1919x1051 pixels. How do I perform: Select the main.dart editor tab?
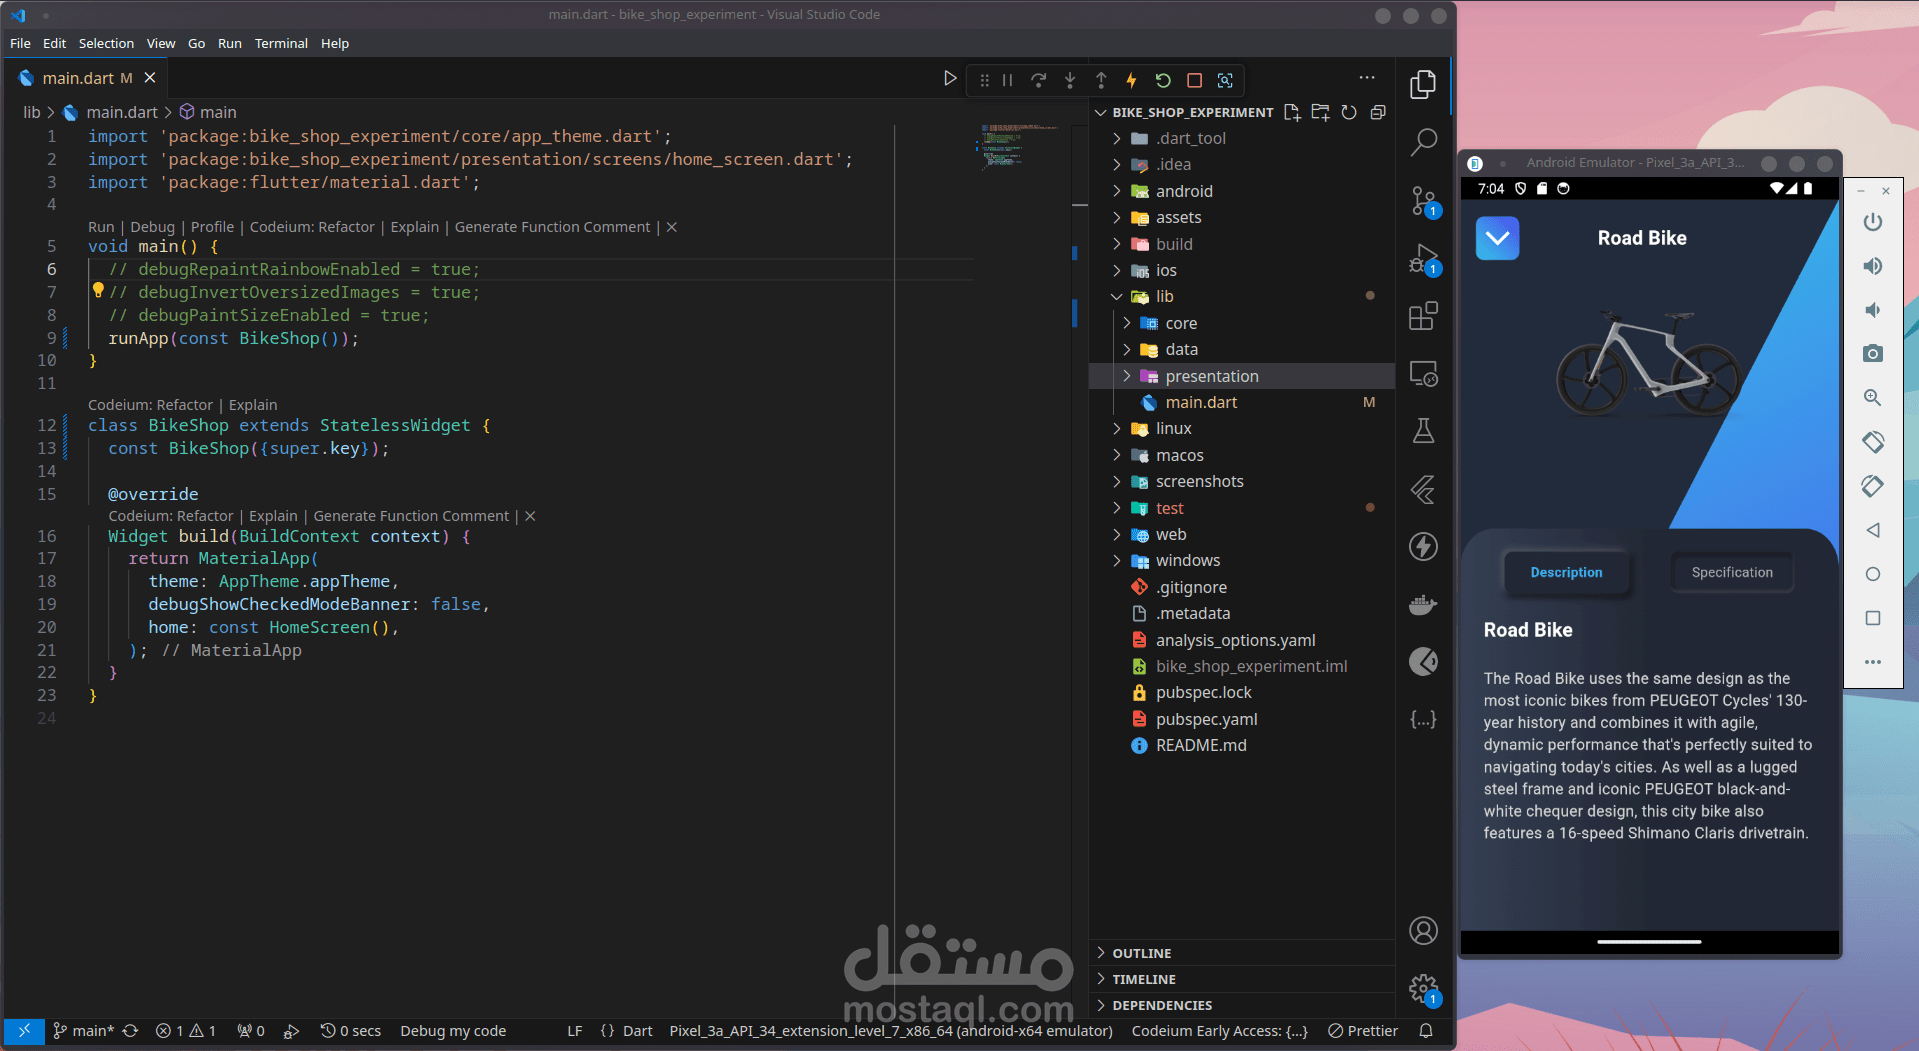point(86,78)
